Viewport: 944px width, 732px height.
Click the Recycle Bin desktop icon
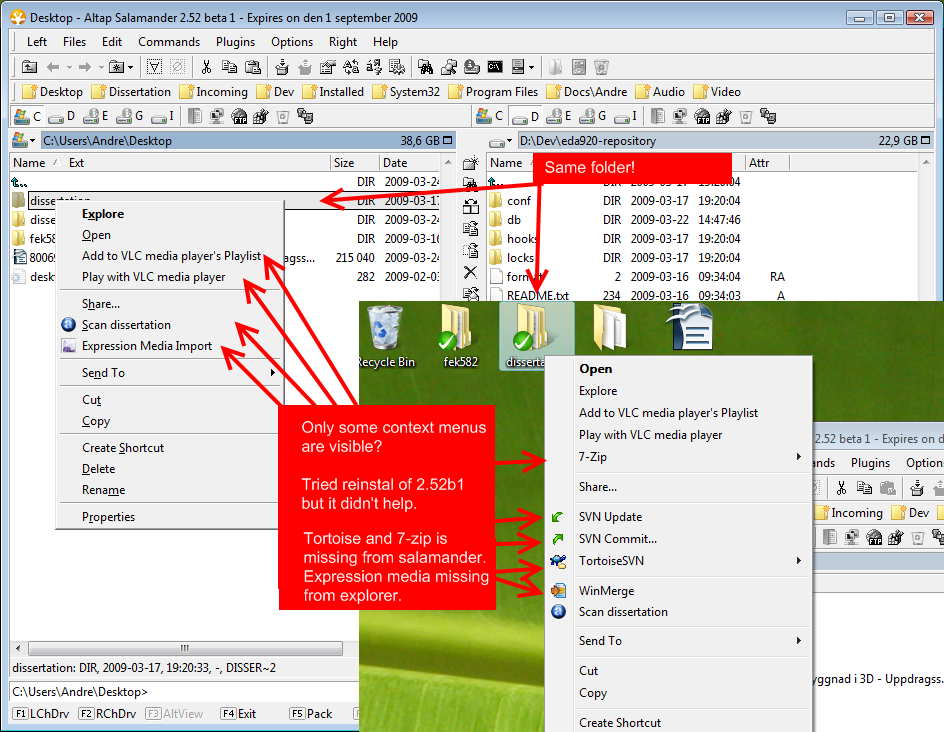pos(385,337)
